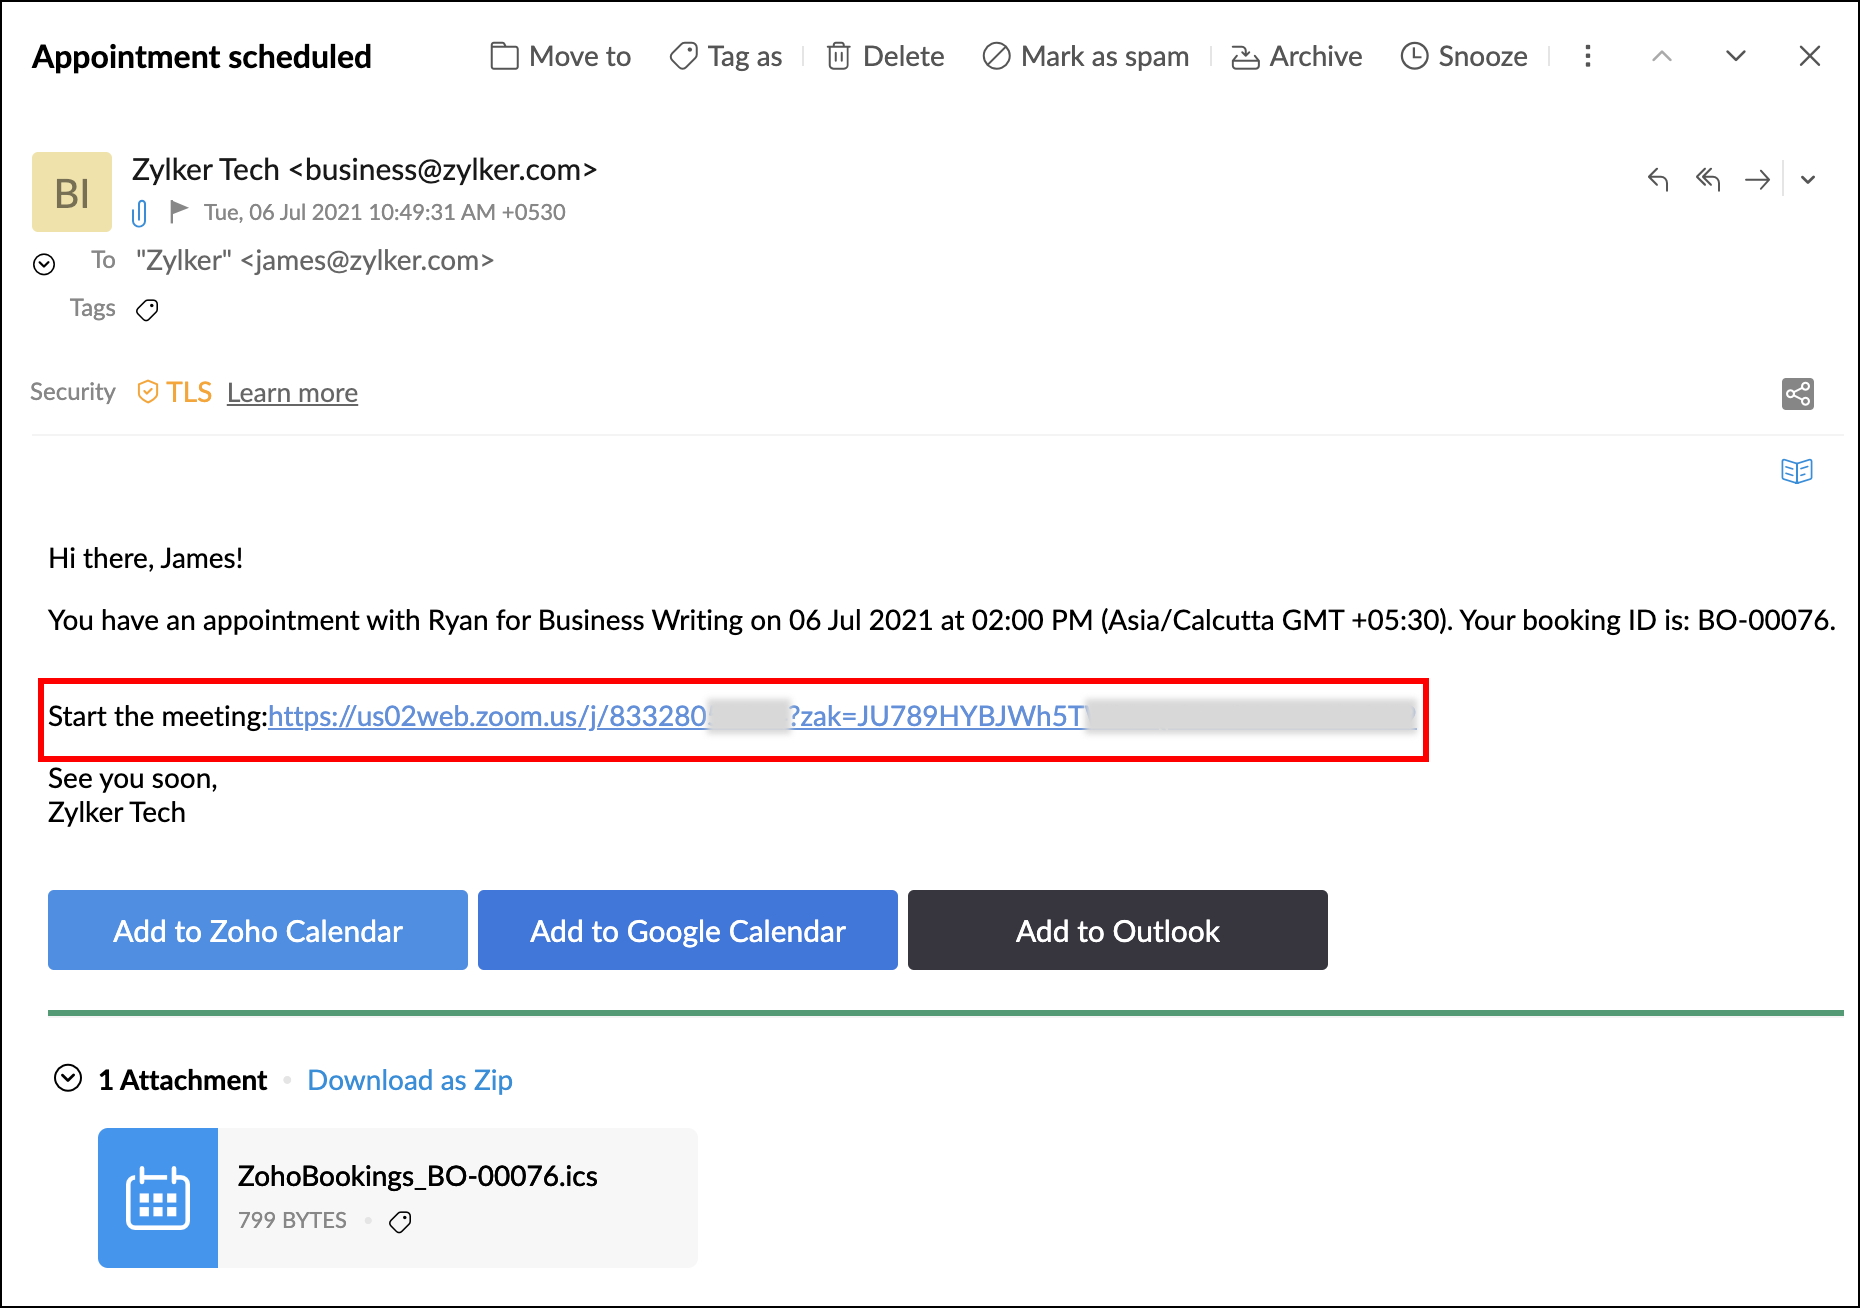The height and width of the screenshot is (1308, 1860).
Task: Archive the Appointment scheduled email
Action: (x=1296, y=56)
